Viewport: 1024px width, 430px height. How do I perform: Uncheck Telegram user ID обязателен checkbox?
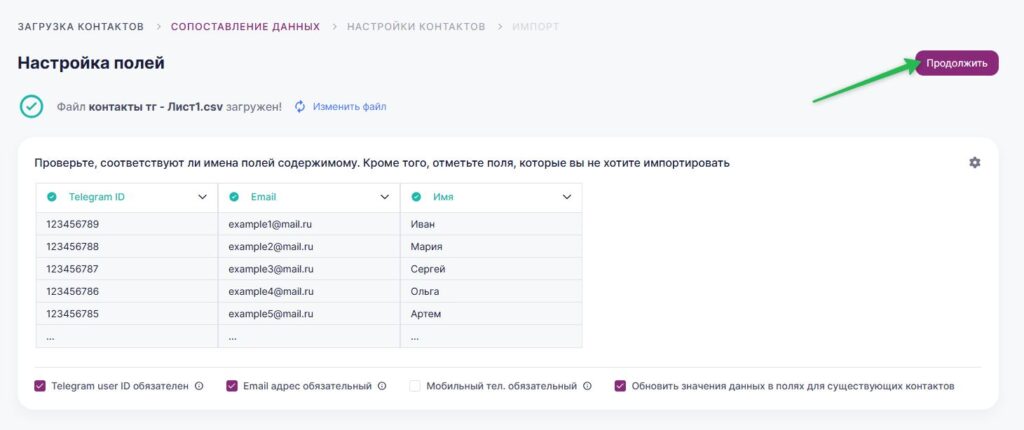tap(40, 386)
